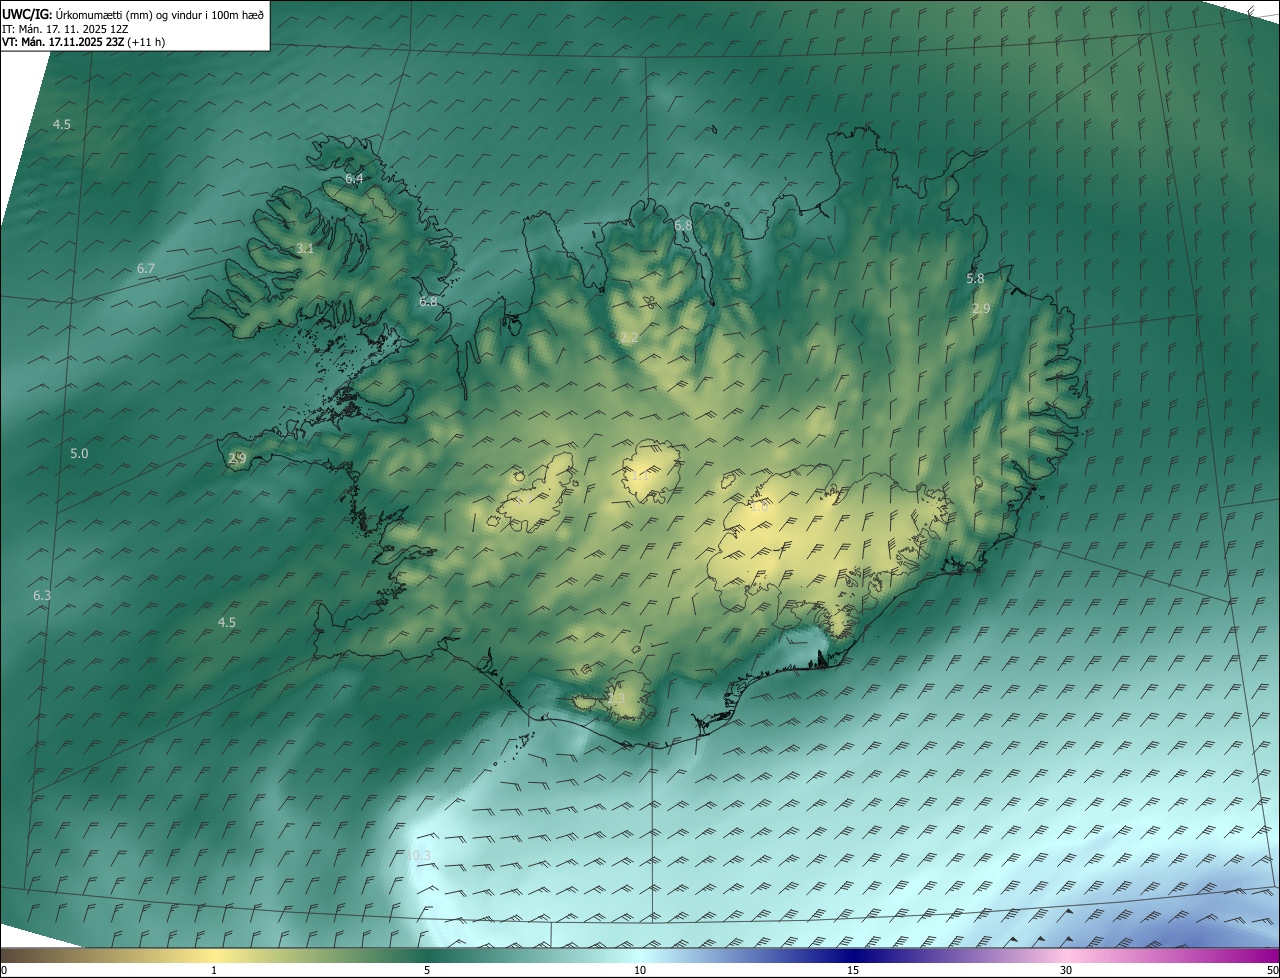Click the 3.1 value label on the map

(x=305, y=248)
